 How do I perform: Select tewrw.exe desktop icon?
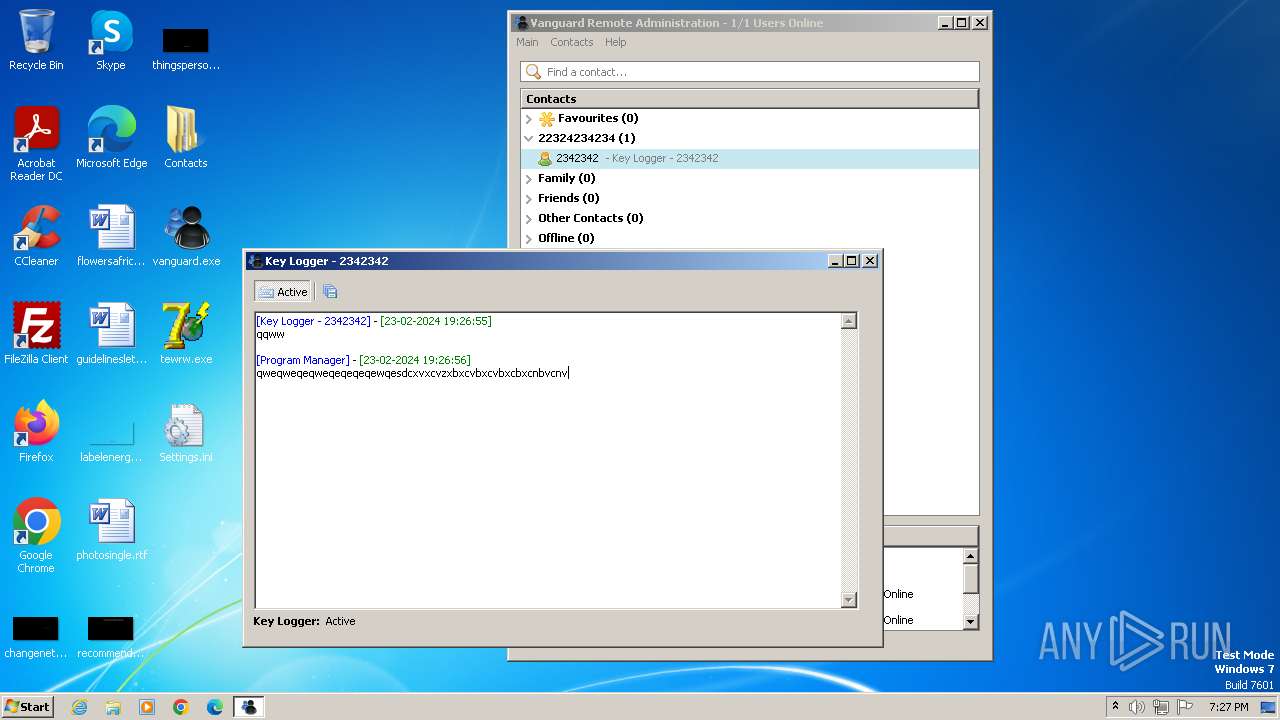tap(186, 334)
